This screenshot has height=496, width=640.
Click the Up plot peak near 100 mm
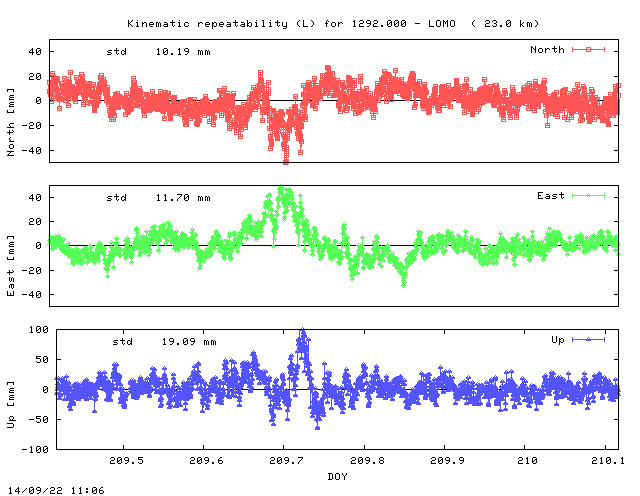point(302,331)
